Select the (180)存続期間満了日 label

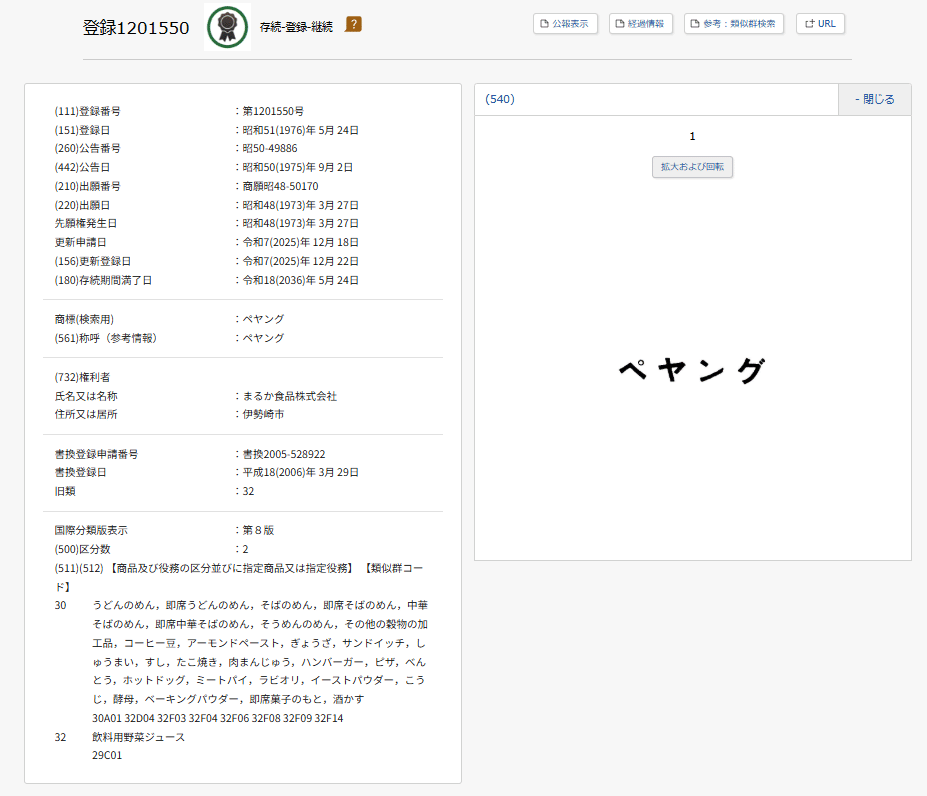pyautogui.click(x=103, y=280)
